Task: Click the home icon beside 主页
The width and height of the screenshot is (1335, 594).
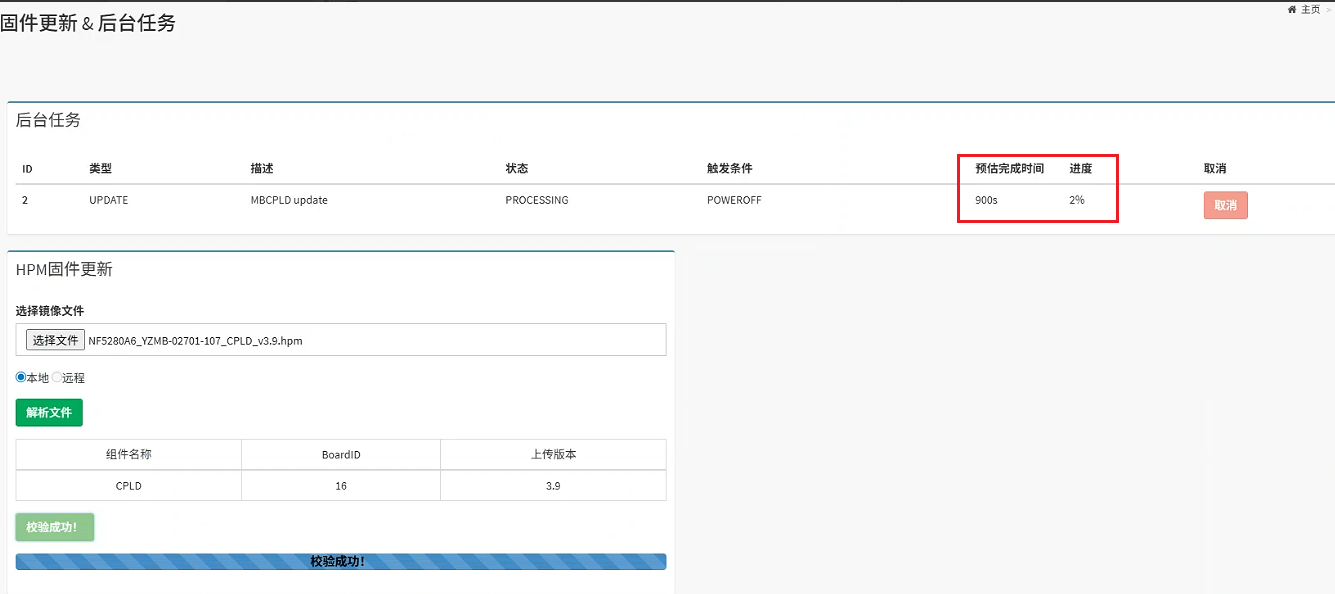Action: coord(1292,9)
